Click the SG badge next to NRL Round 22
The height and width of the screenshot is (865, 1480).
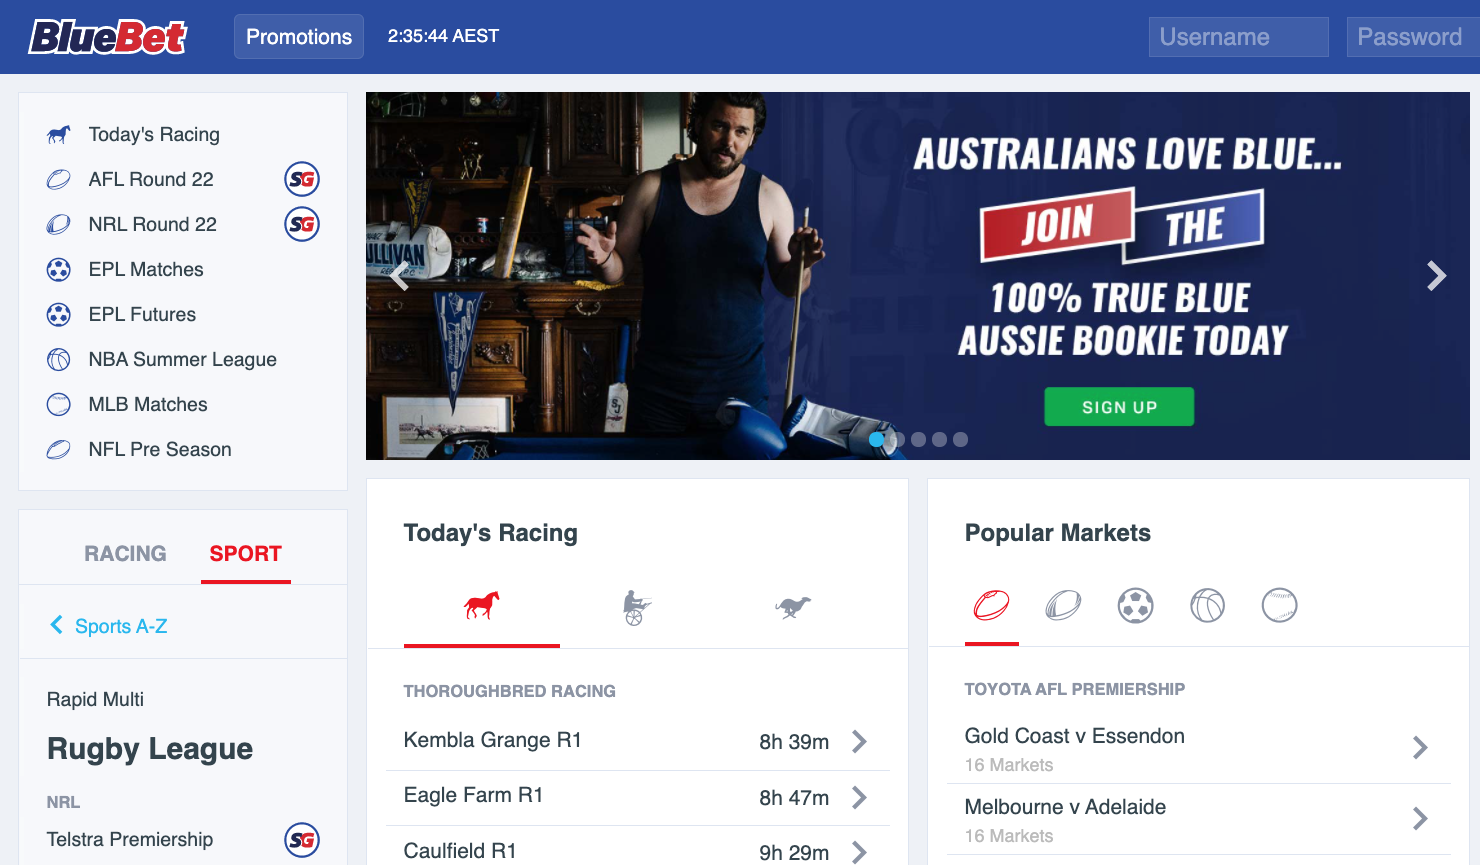(302, 224)
